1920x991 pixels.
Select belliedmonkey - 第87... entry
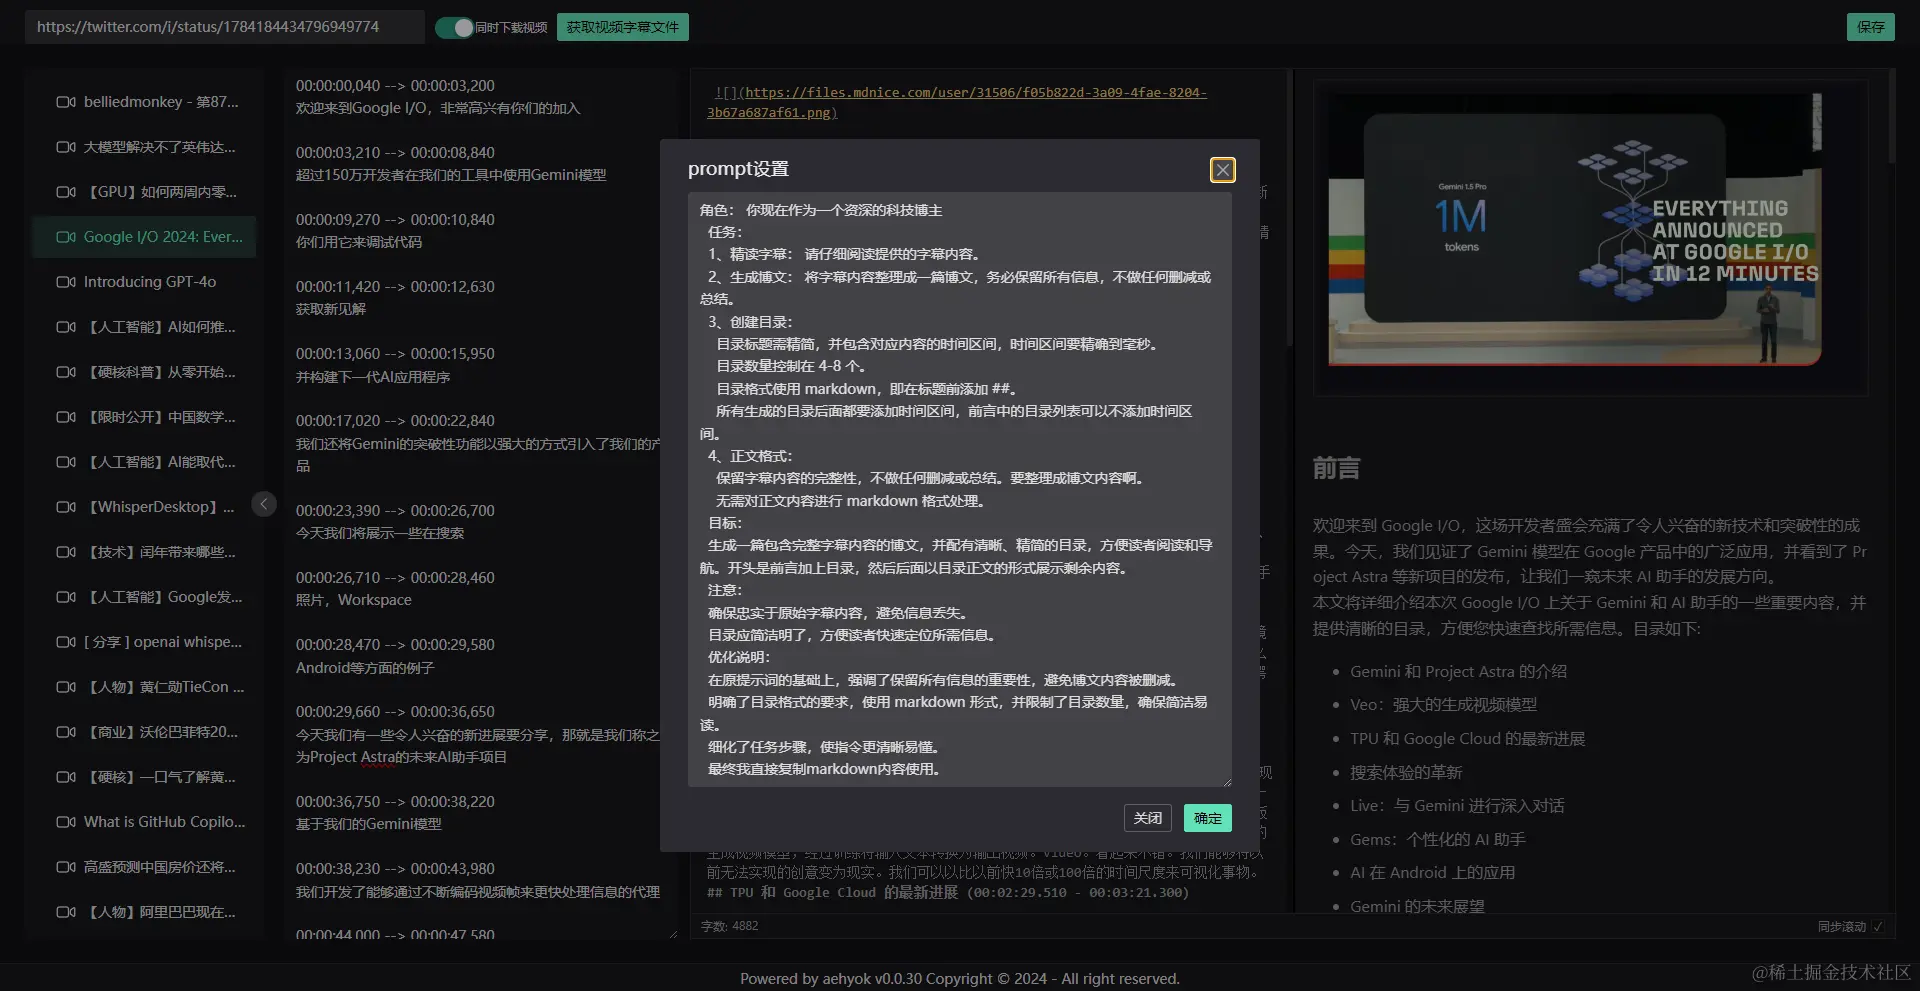pyautogui.click(x=144, y=102)
